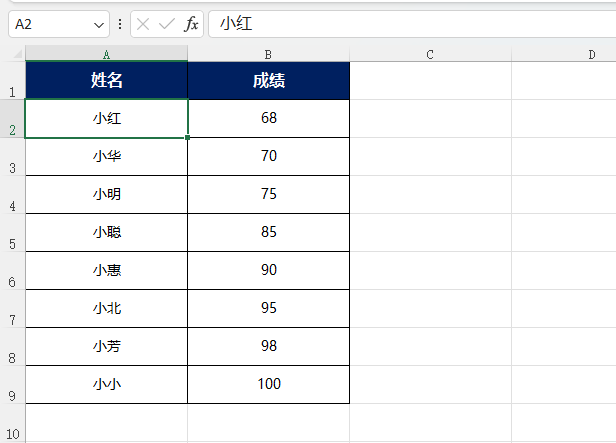Select column C header
616x443 pixels.
click(x=430, y=54)
